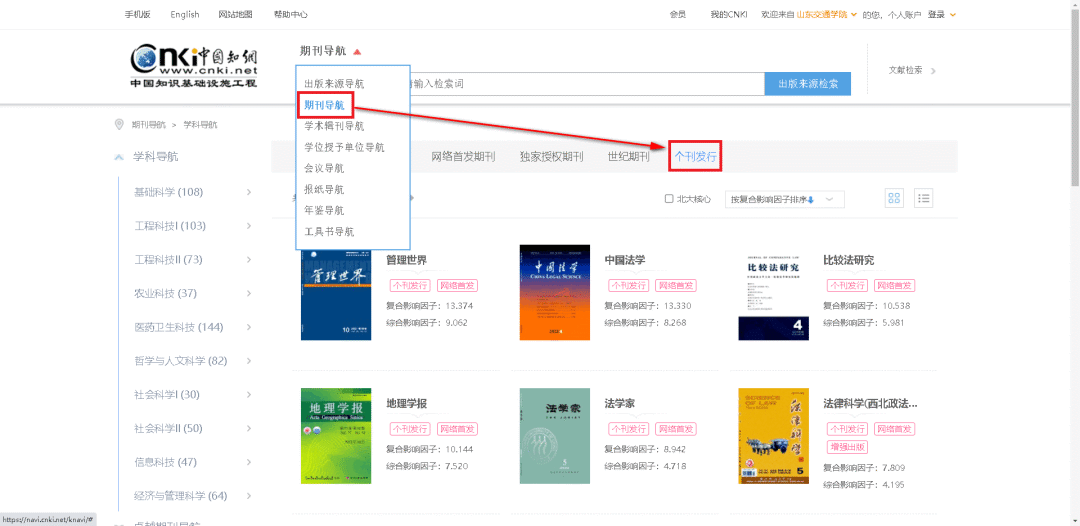Open 帮助中心 link
Viewport: 1080px width, 526px height.
291,14
